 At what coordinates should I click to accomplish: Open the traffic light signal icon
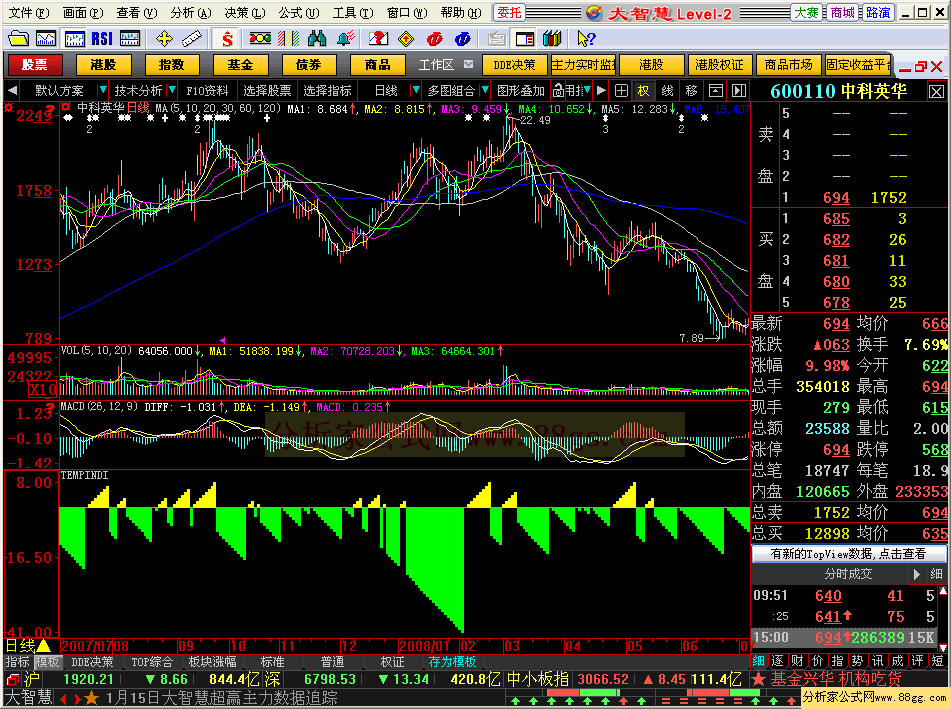pyautogui.click(x=260, y=39)
